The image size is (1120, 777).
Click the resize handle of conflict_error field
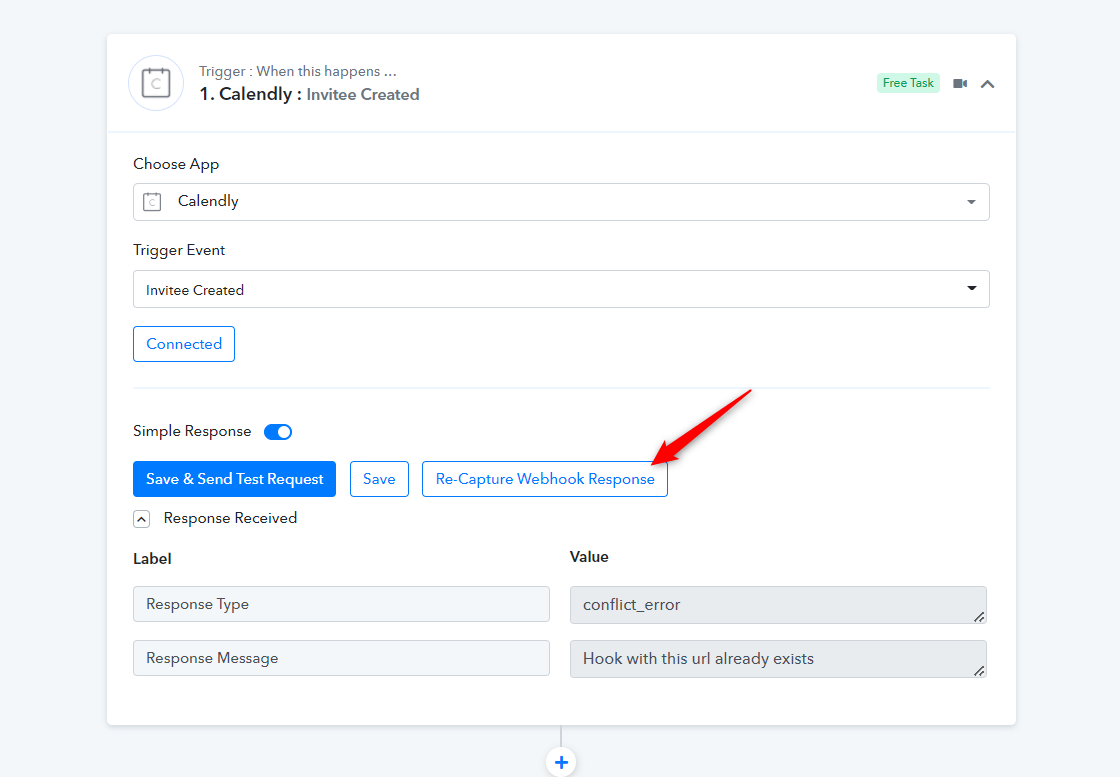tap(979, 617)
